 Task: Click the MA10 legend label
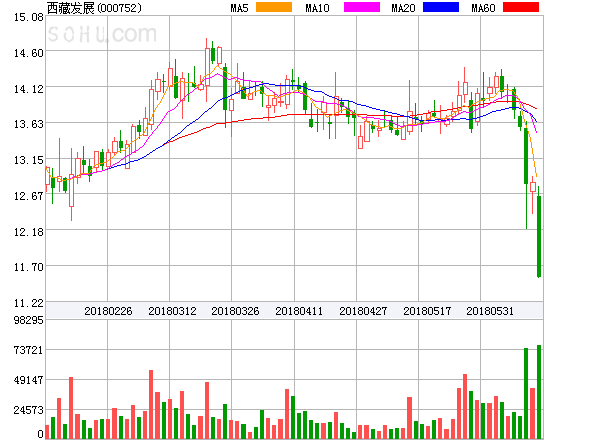click(317, 8)
